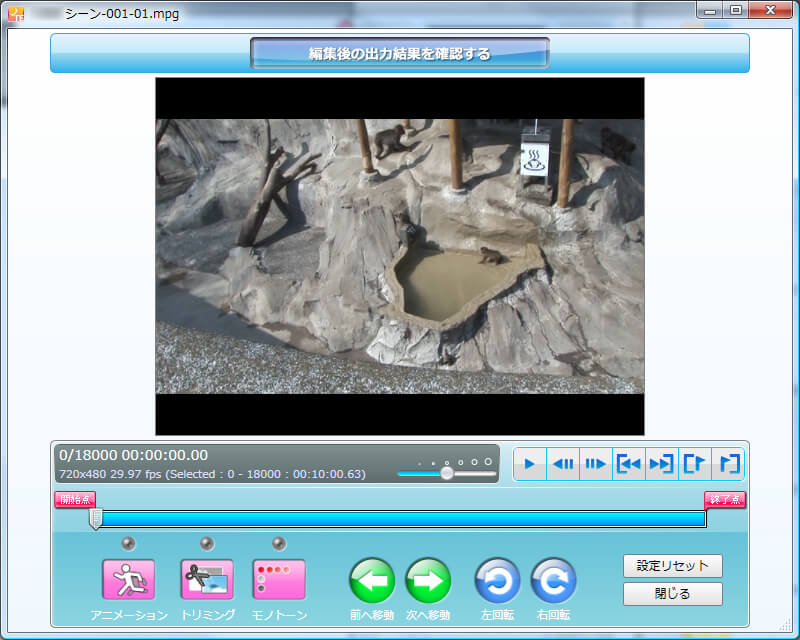Apply the モノトーン effect
The width and height of the screenshot is (800, 640).
pos(278,579)
